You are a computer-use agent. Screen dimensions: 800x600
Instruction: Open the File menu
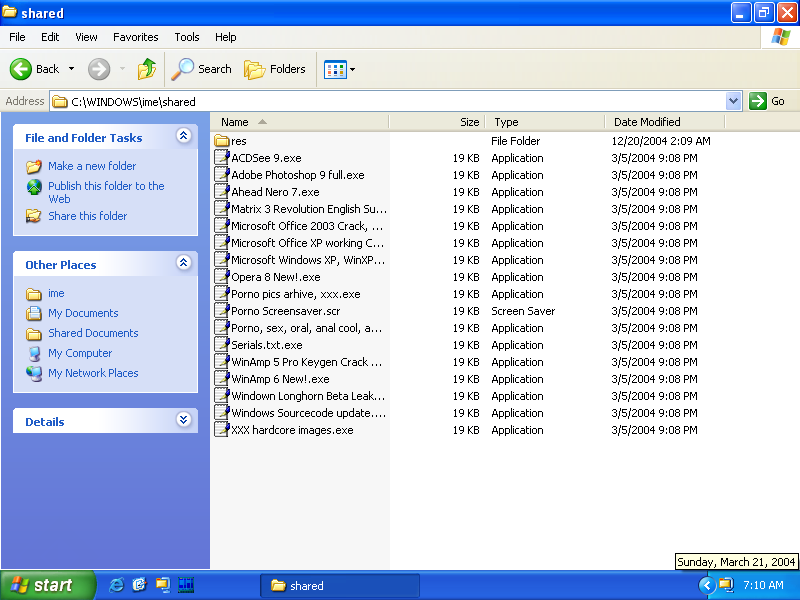(17, 37)
